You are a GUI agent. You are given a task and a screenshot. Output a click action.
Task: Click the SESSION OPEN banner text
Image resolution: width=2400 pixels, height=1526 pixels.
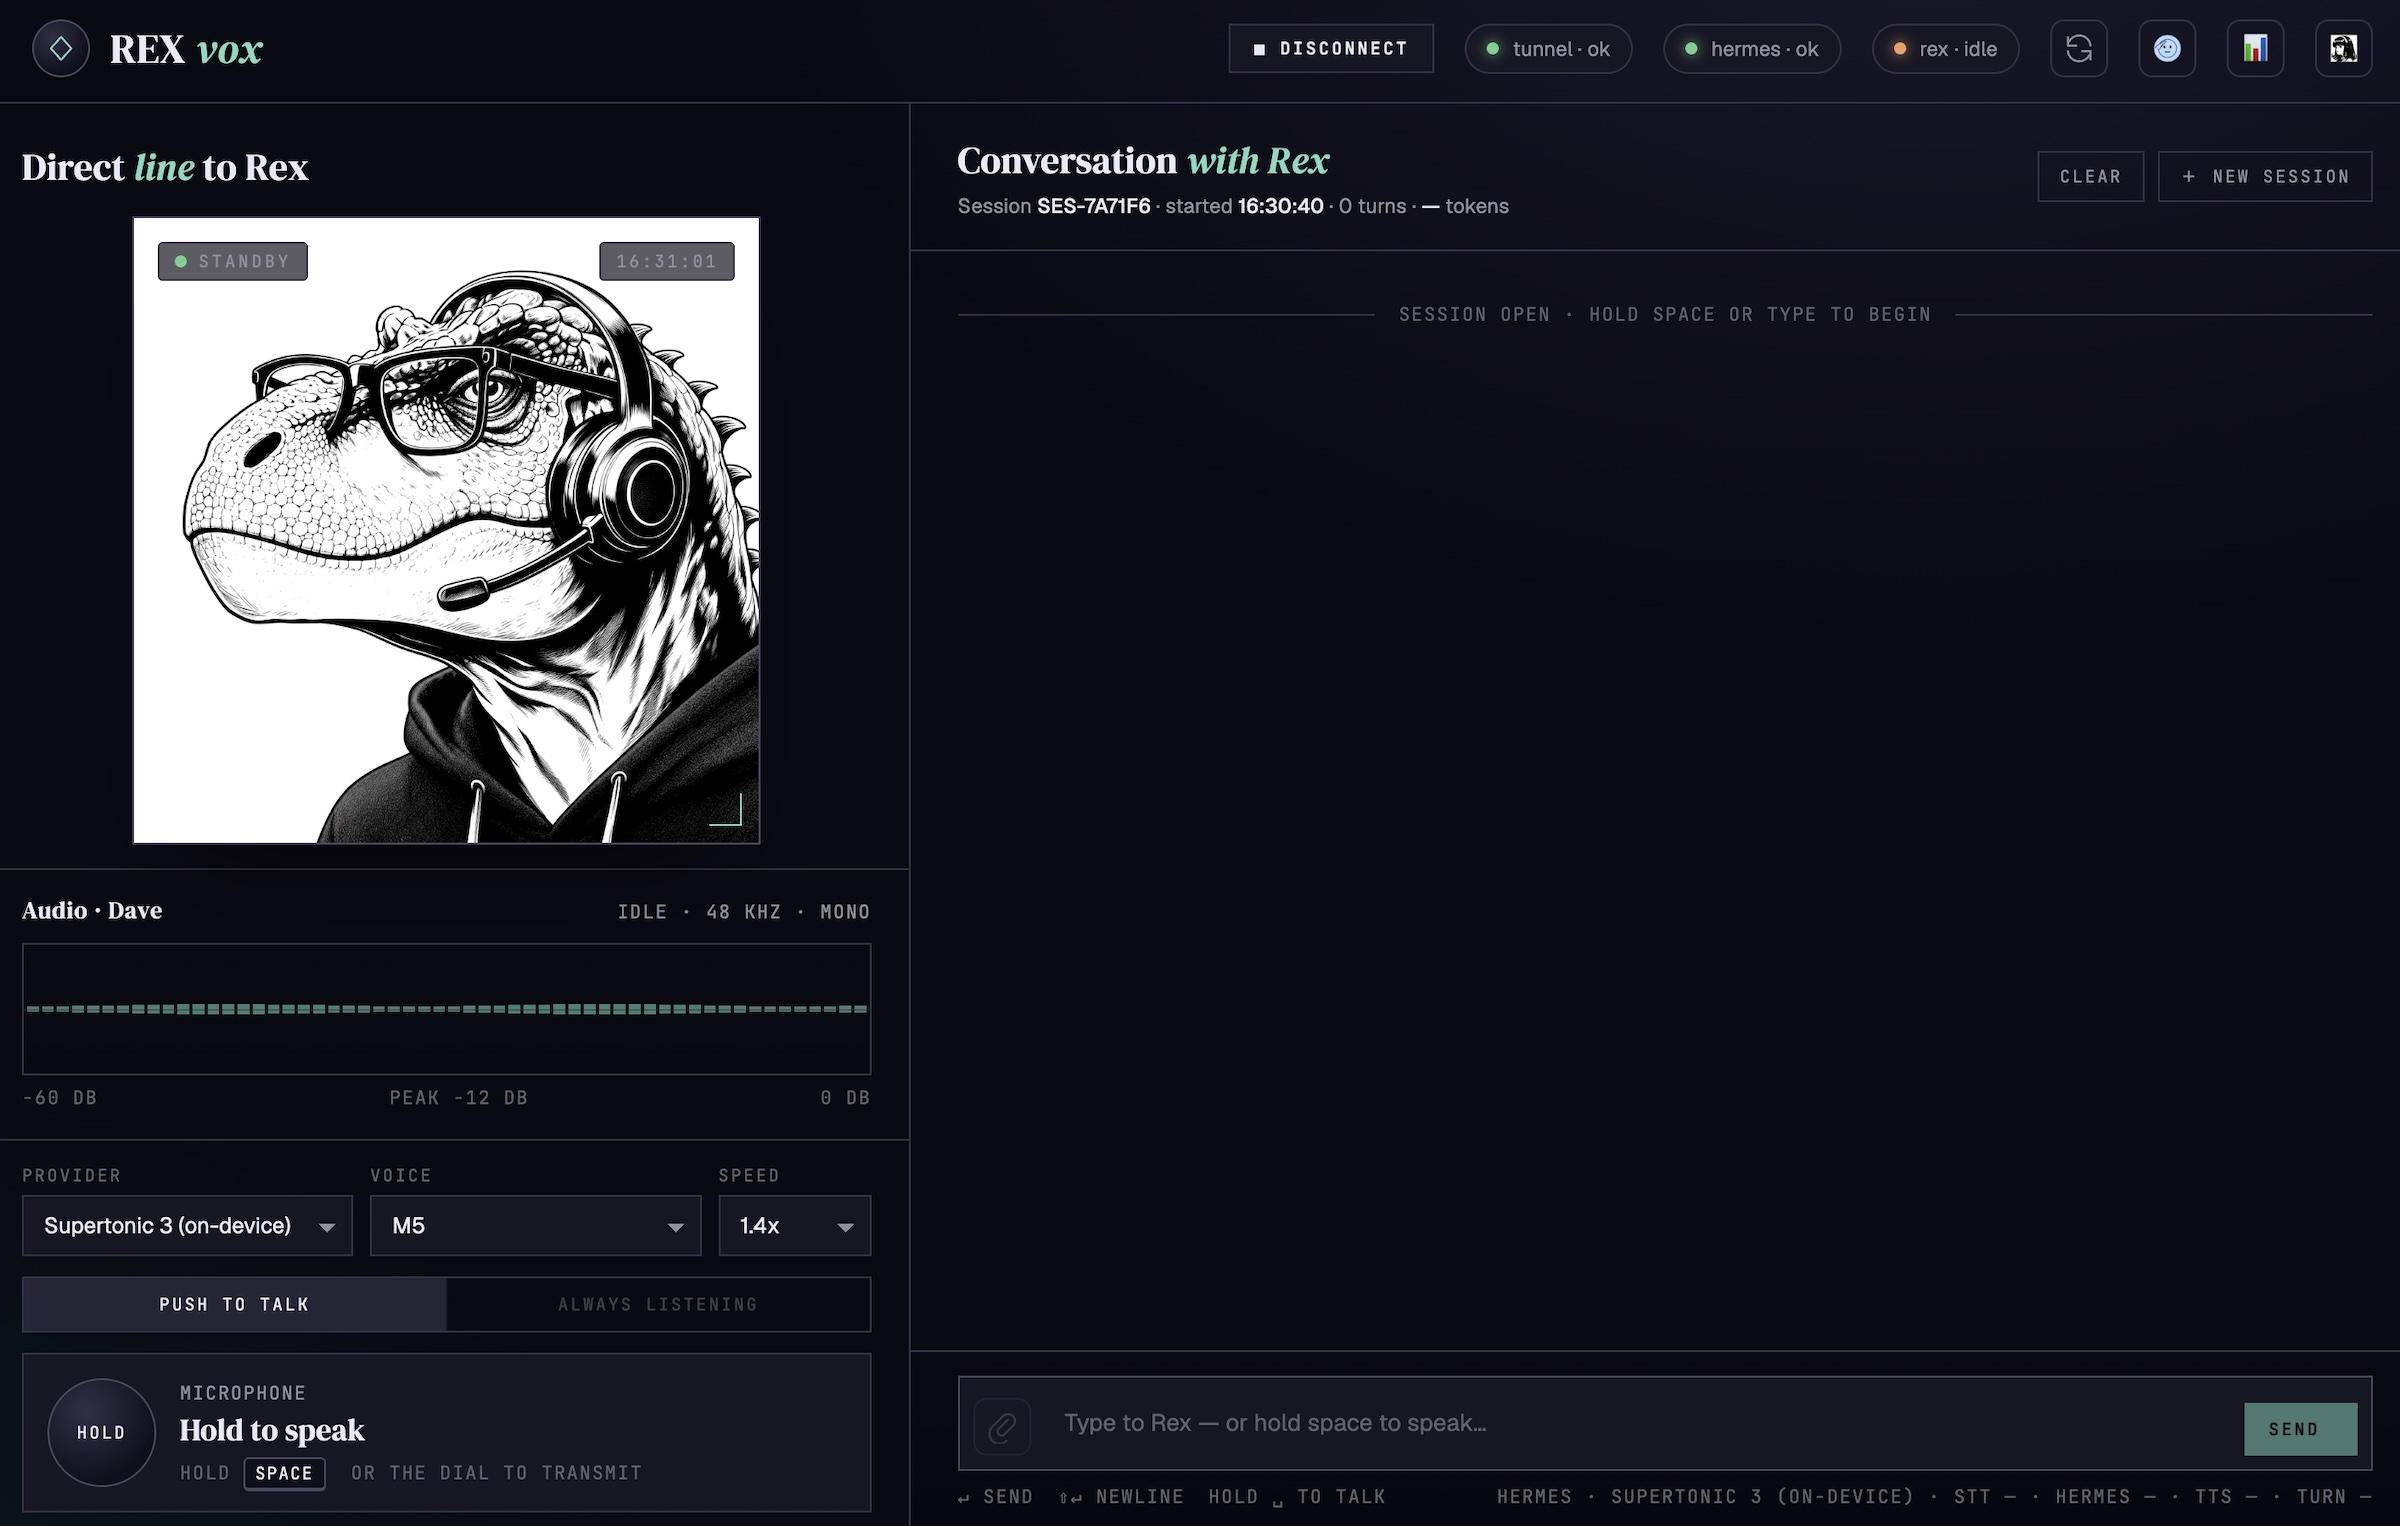[1665, 314]
